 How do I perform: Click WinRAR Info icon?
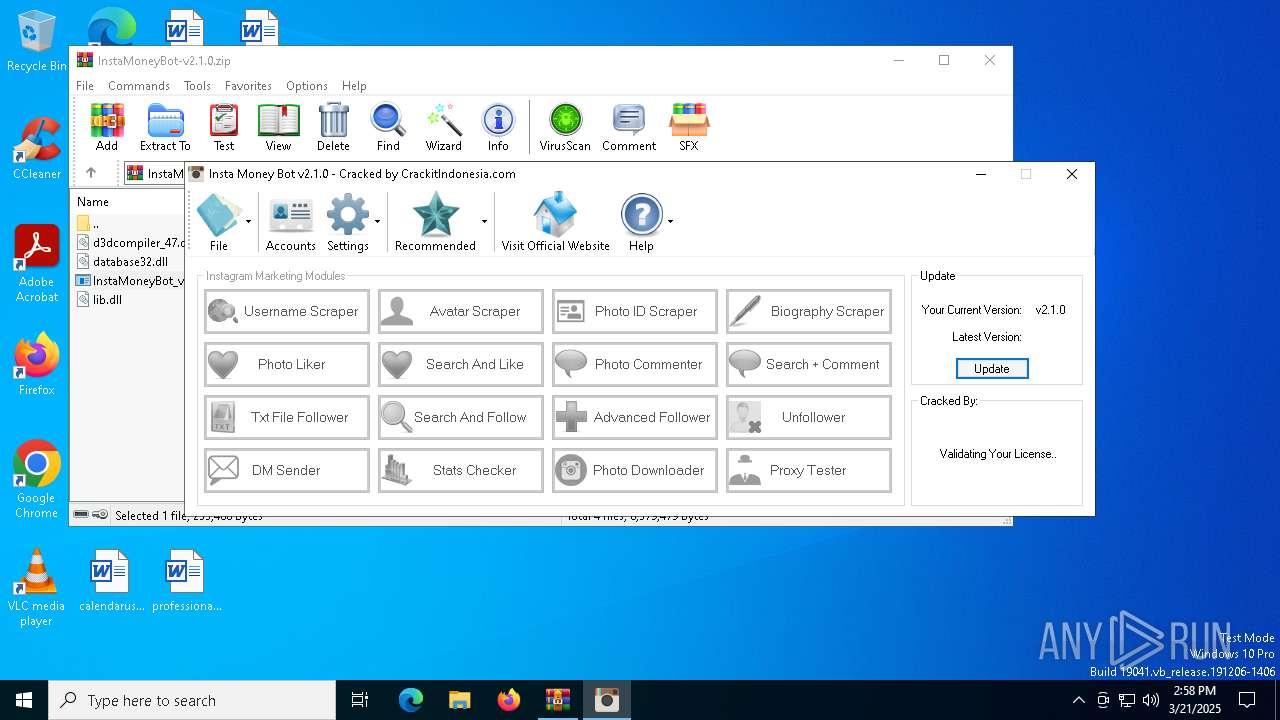pyautogui.click(x=498, y=127)
